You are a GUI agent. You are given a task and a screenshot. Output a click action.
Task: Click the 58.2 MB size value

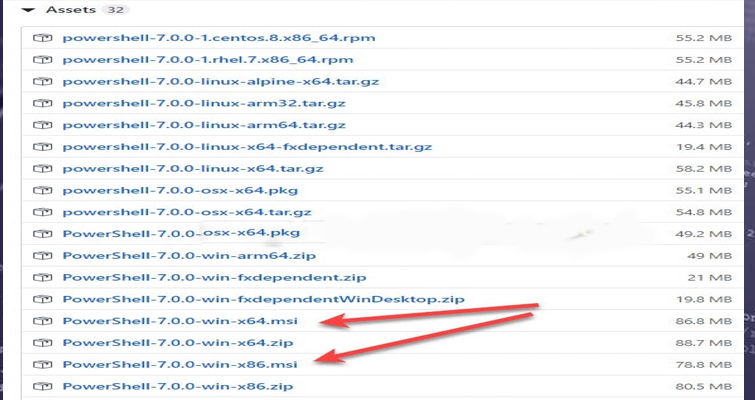(x=703, y=169)
